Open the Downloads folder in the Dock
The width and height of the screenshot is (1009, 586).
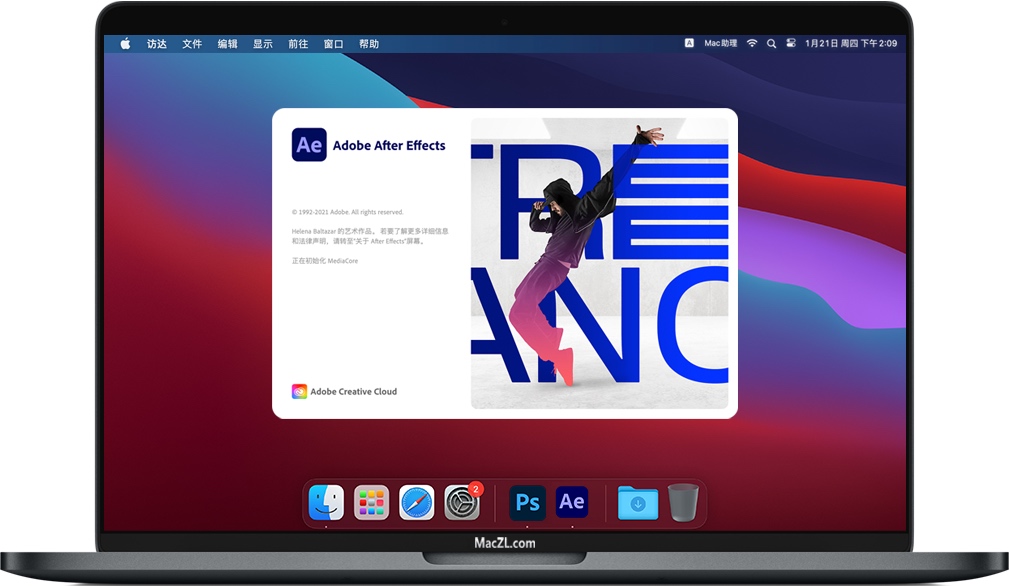click(x=637, y=502)
